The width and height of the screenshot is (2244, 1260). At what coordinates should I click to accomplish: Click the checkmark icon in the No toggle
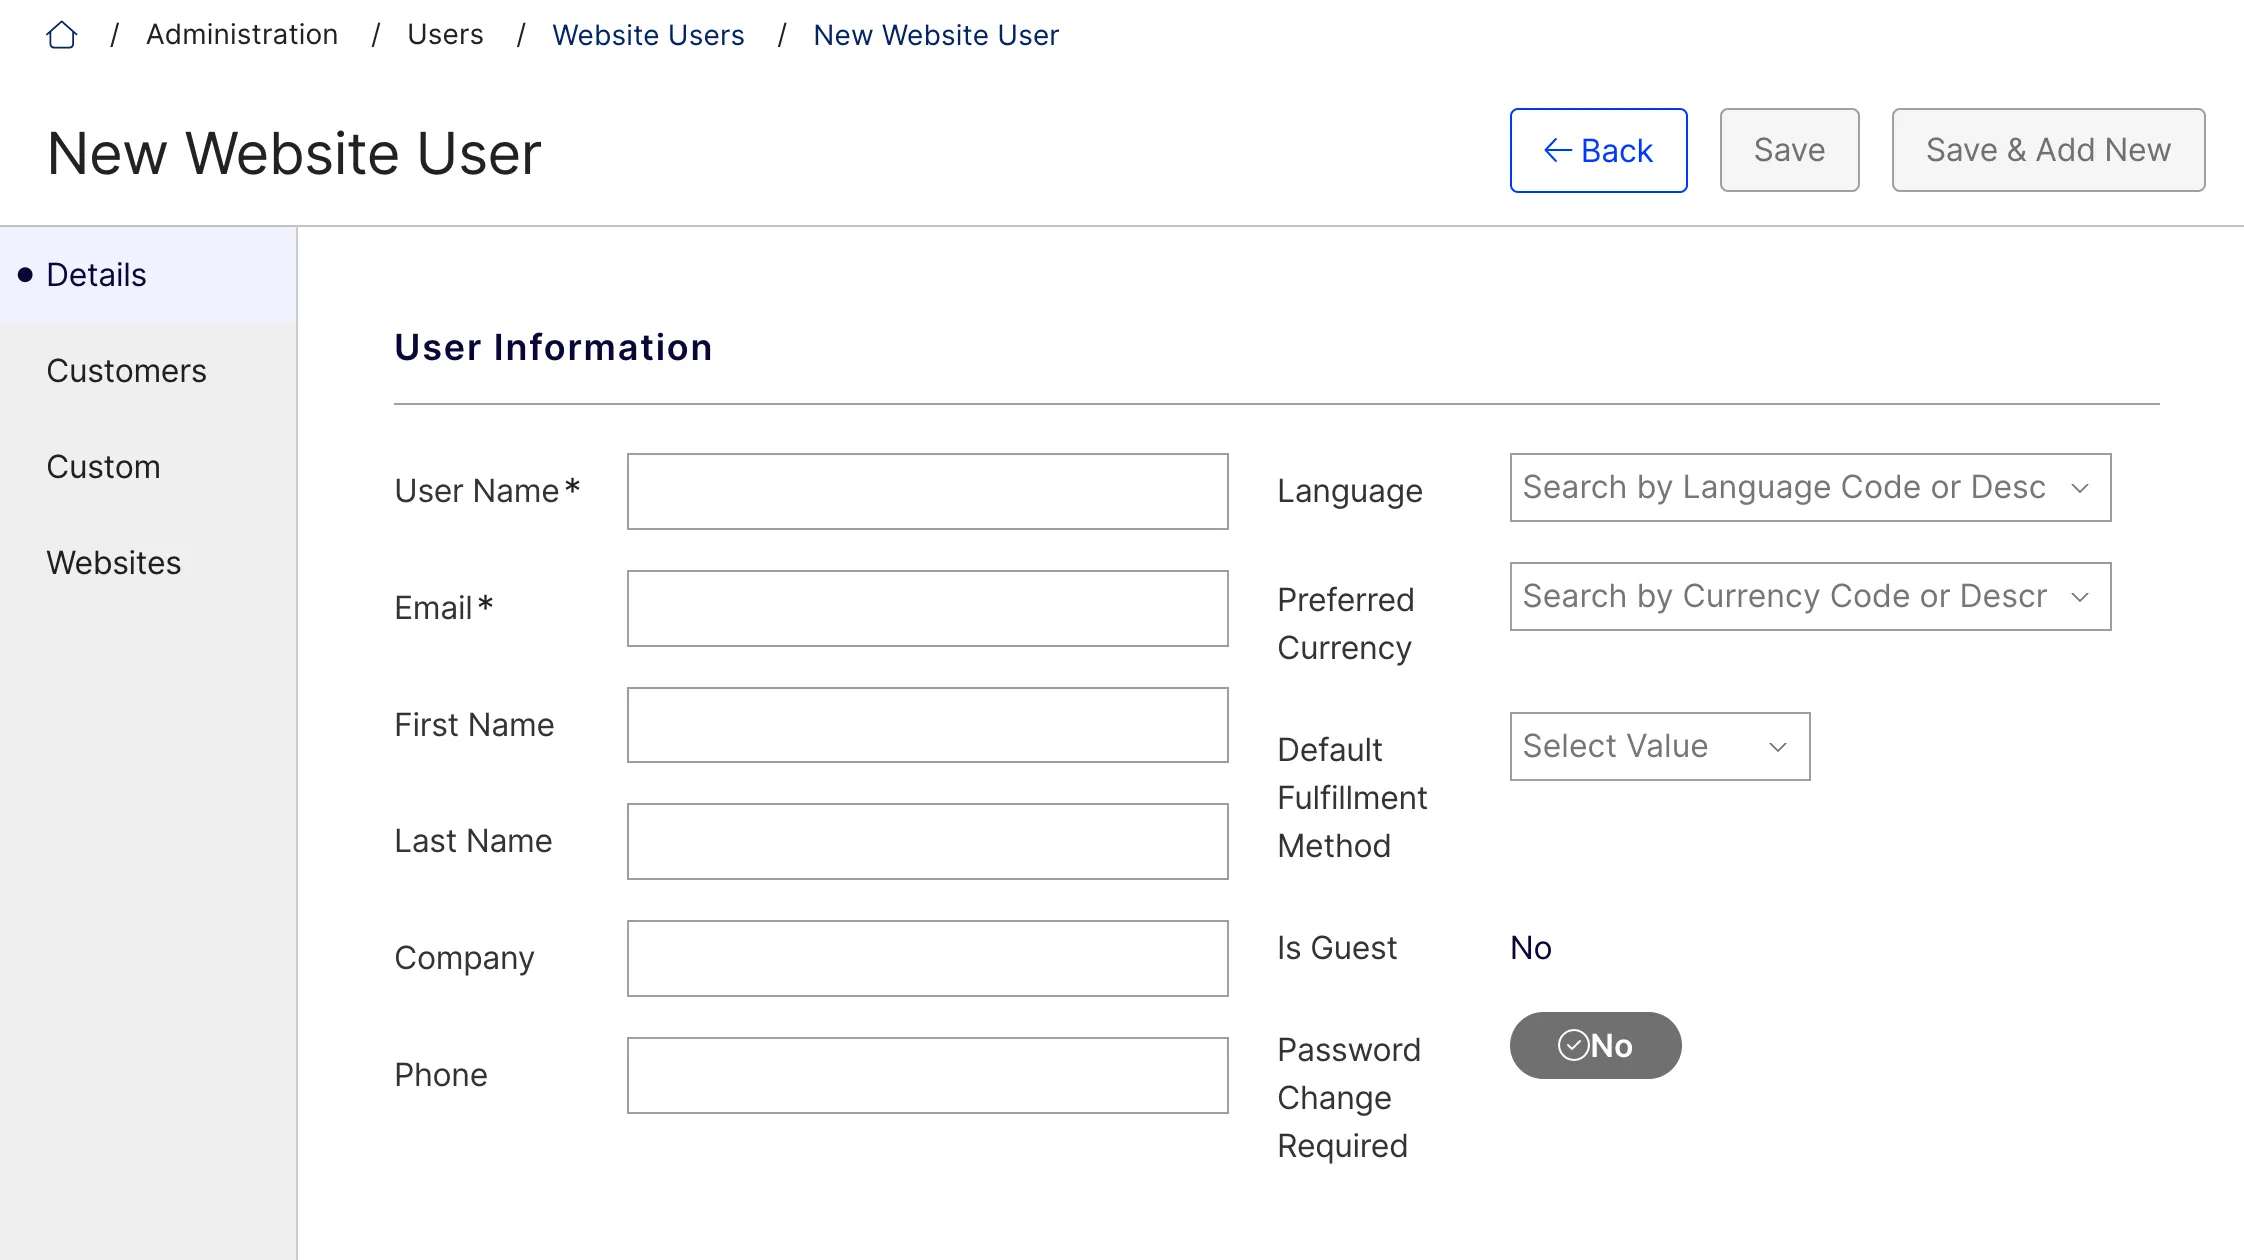tap(1573, 1045)
